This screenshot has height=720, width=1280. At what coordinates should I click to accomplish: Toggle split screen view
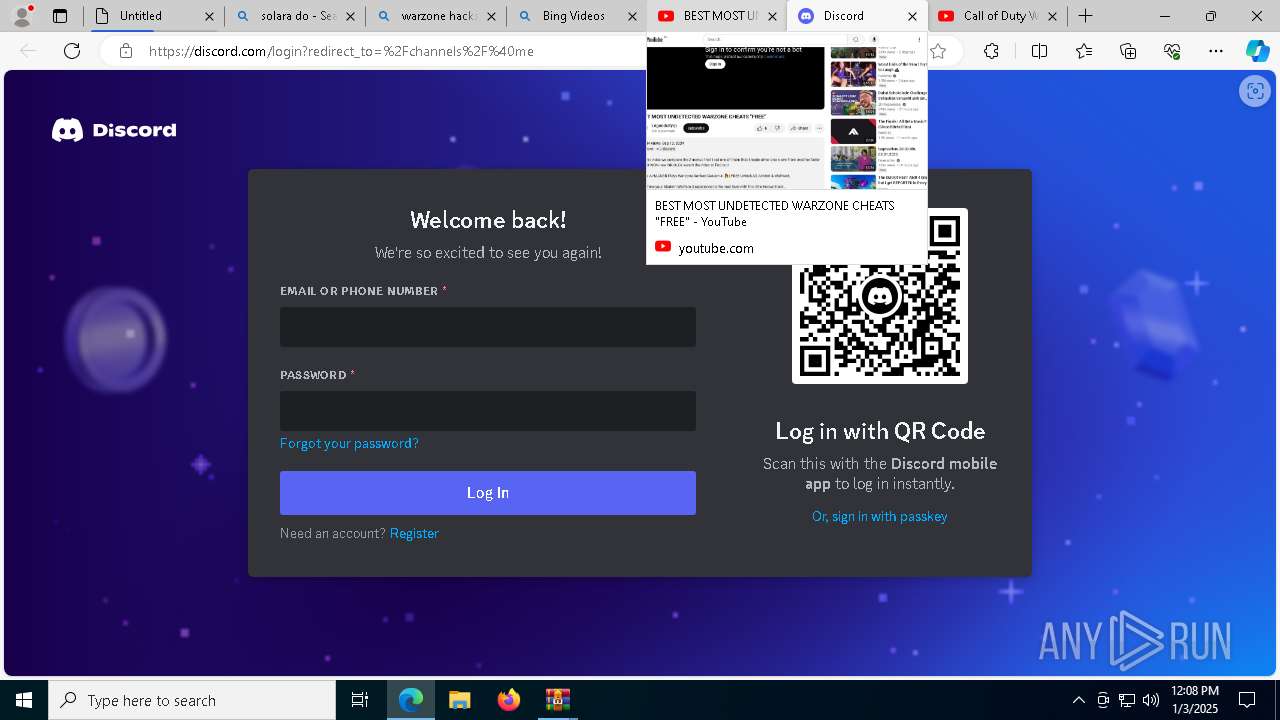tap(1039, 51)
